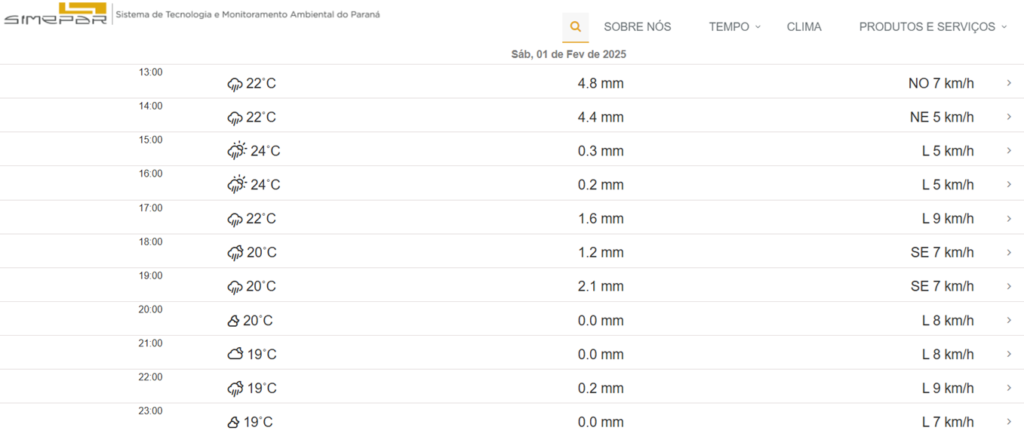
Task: Click the SE 7 km/h wind at 18:00
Action: [942, 253]
